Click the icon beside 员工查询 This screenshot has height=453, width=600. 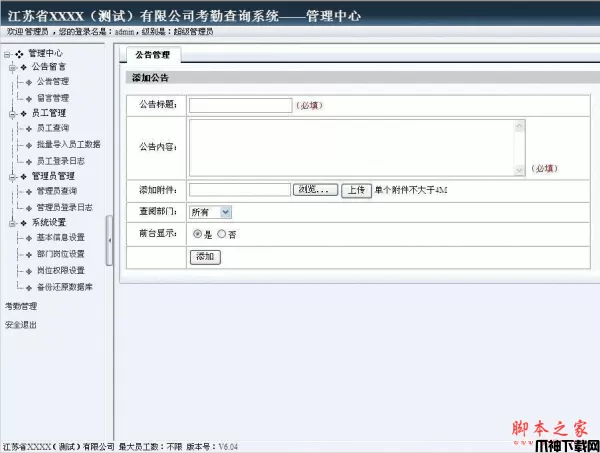pyautogui.click(x=29, y=129)
